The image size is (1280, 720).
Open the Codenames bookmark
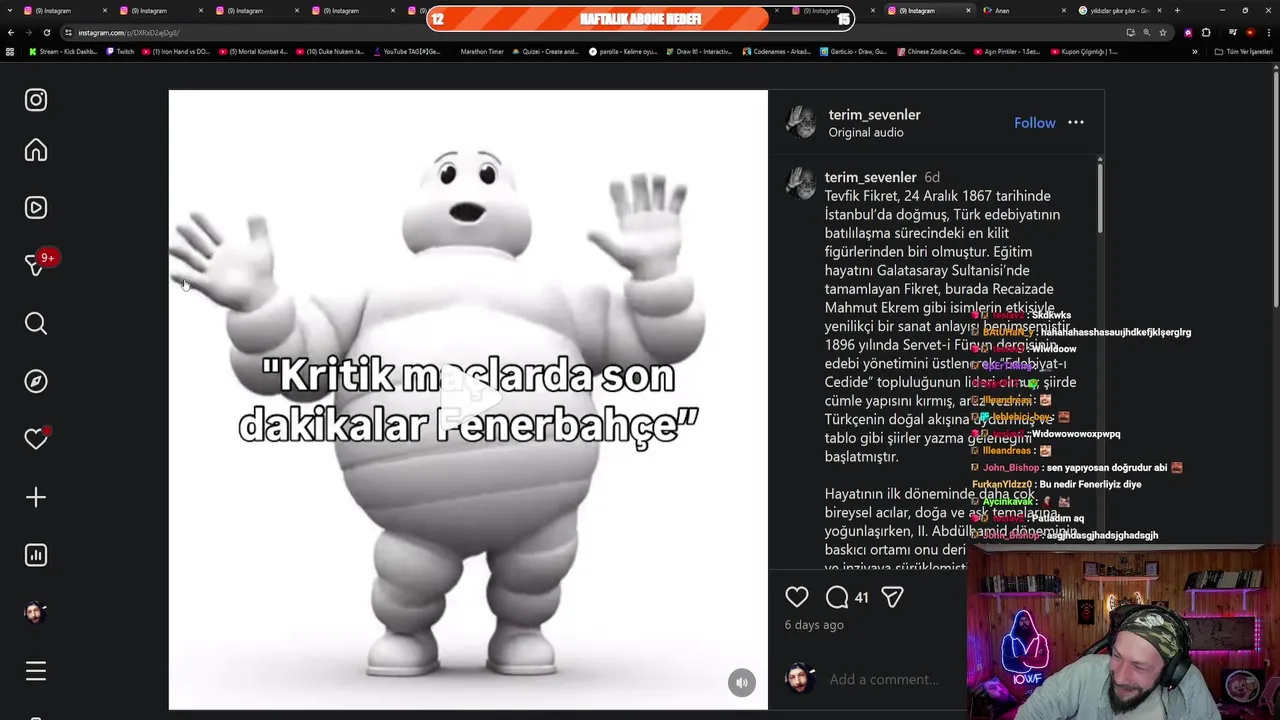click(x=776, y=52)
